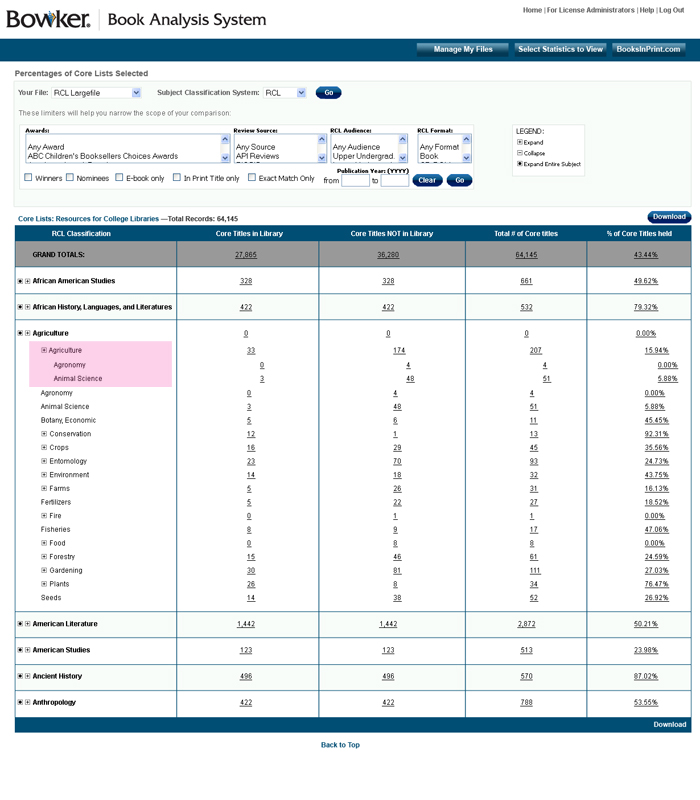Open Subject Classification System dropdown
Viewport: 700px width, 800px height.
click(x=284, y=93)
